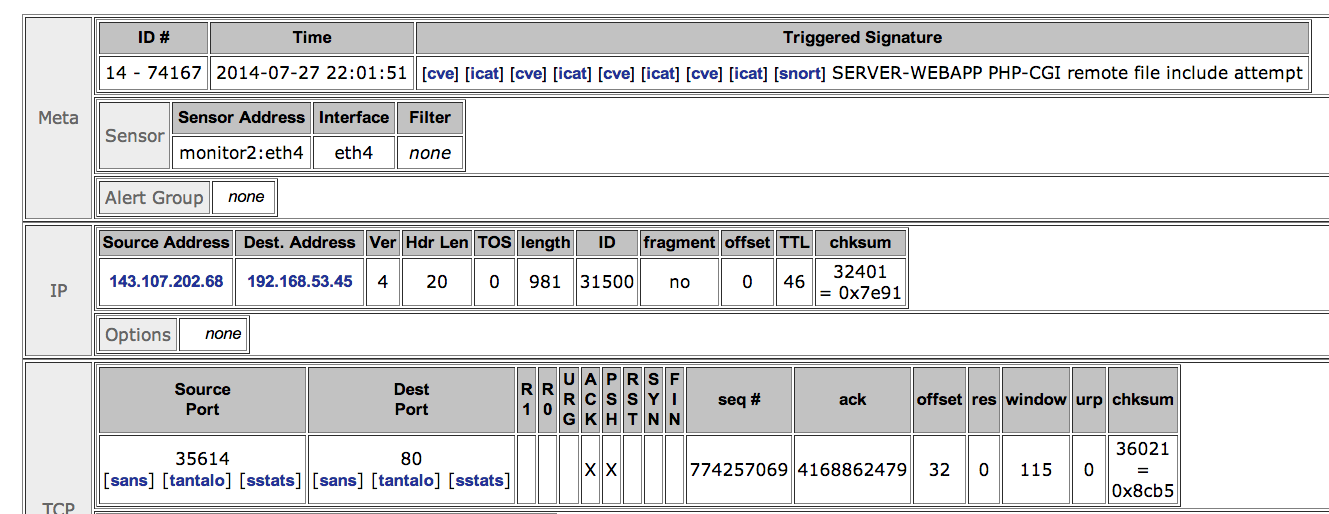
Task: Open destination address 192.168.53.45
Action: 300,281
